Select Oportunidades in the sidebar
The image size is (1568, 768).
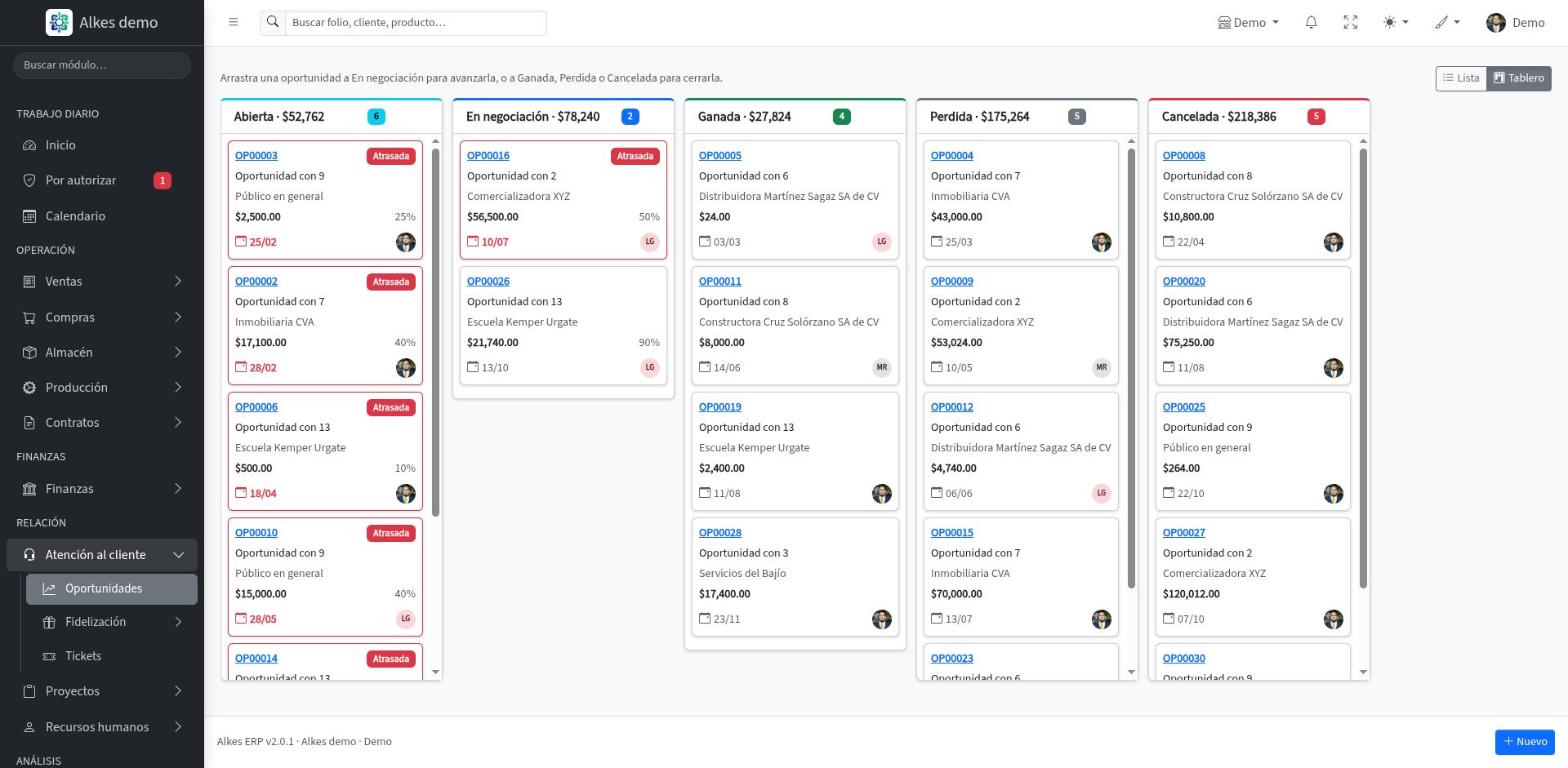click(x=111, y=588)
